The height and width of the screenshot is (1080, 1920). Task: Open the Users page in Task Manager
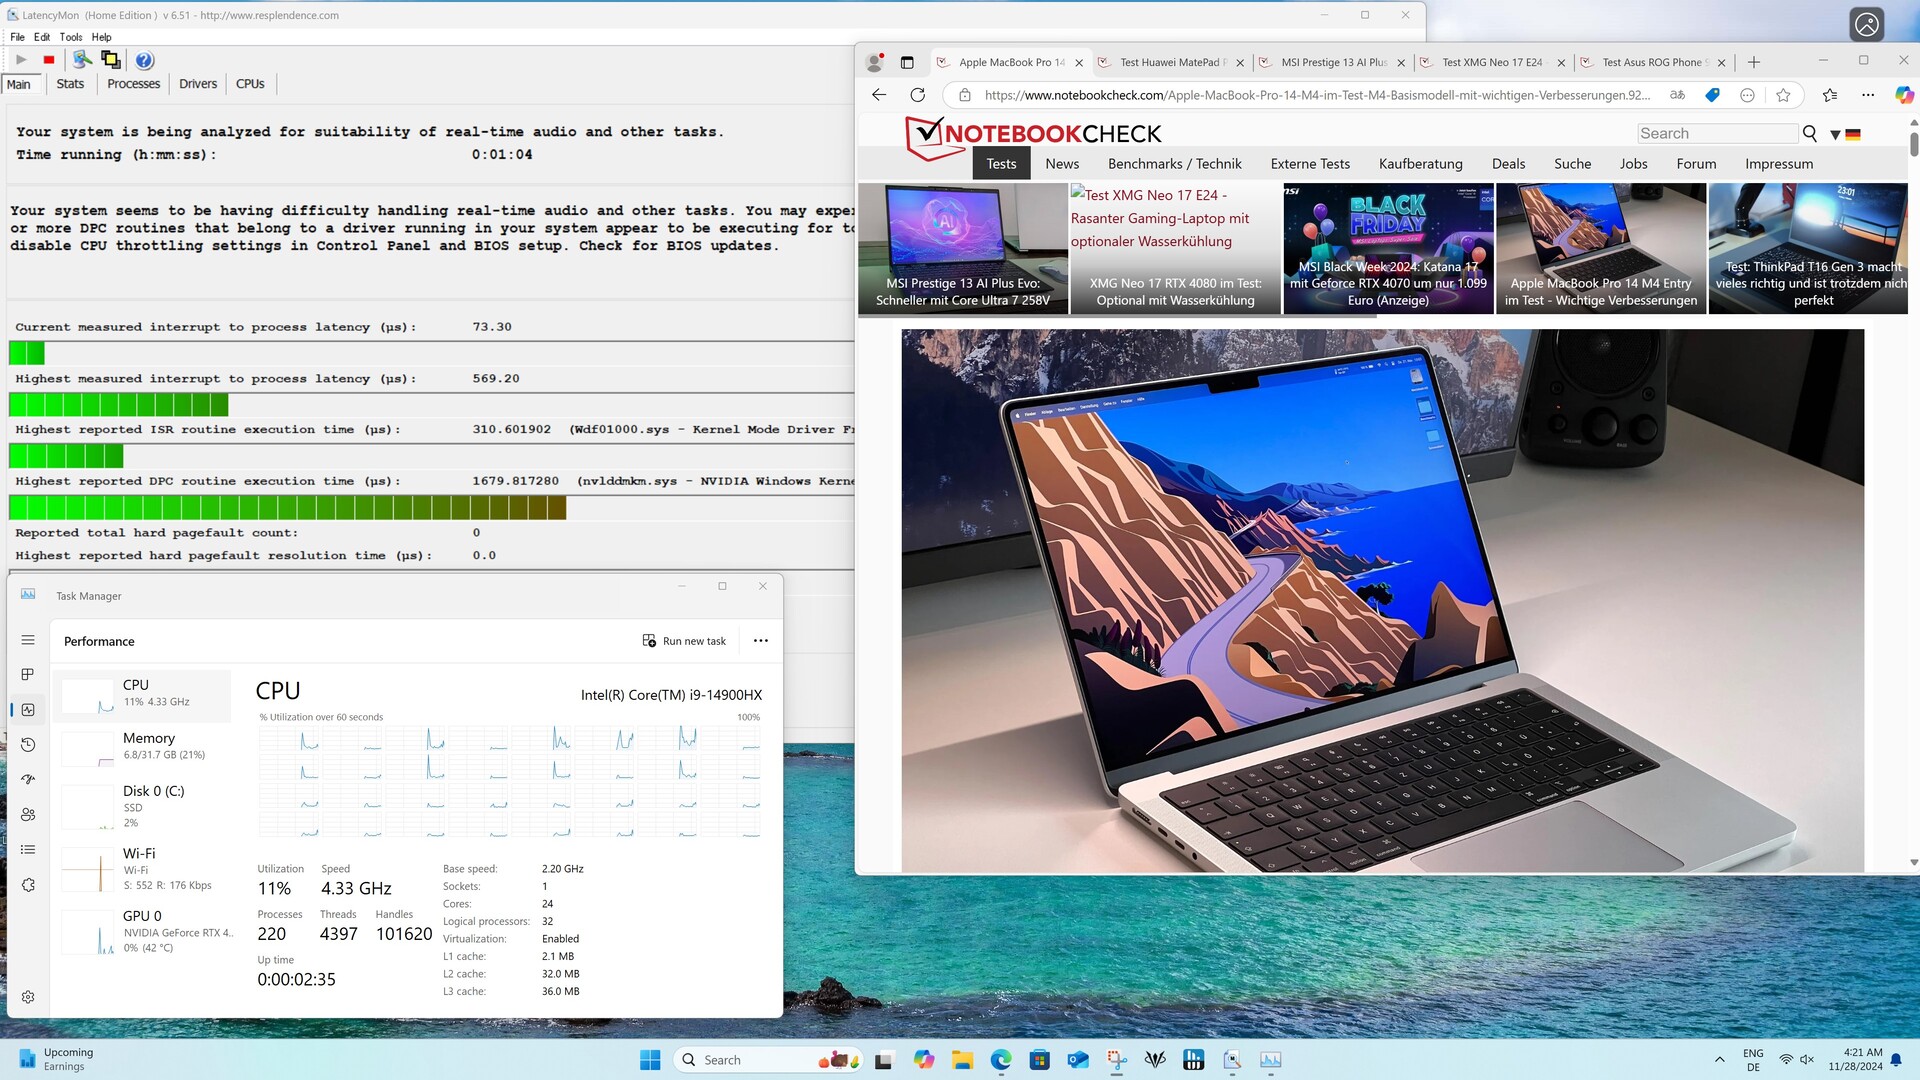[28, 815]
